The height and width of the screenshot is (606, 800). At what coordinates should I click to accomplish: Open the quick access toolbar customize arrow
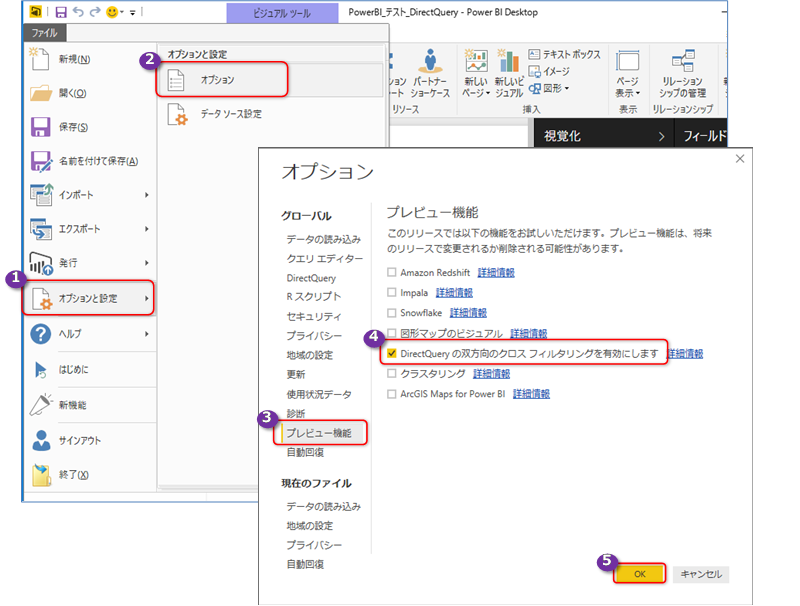[133, 13]
